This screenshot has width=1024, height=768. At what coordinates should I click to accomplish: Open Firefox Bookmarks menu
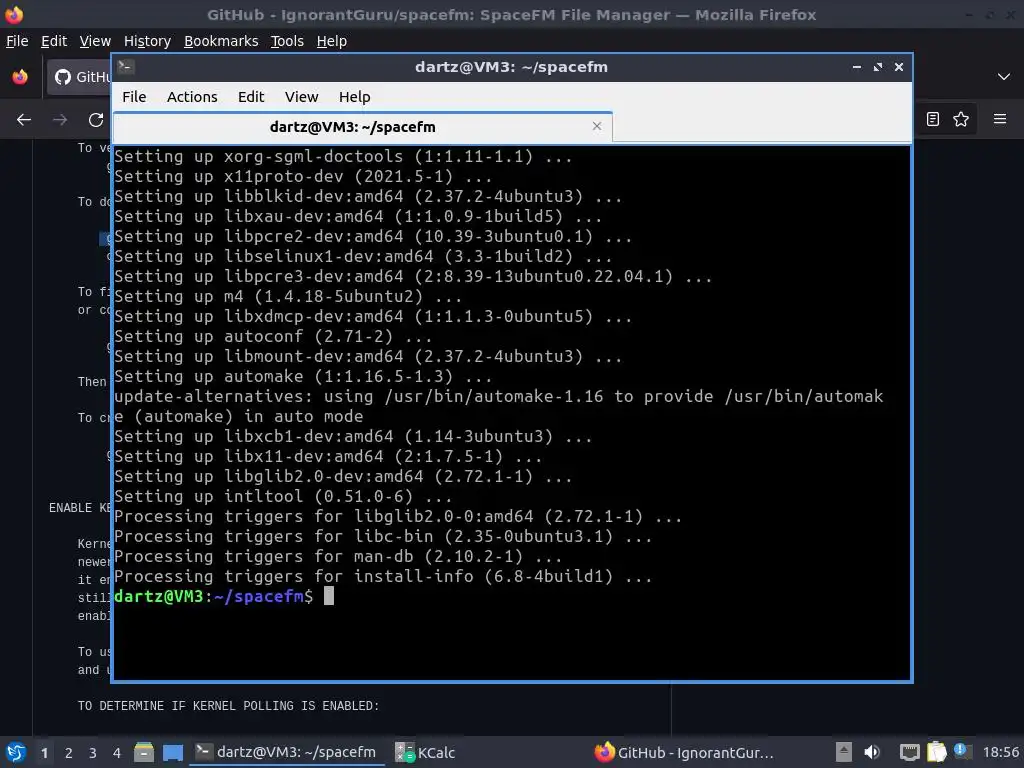[x=221, y=41]
